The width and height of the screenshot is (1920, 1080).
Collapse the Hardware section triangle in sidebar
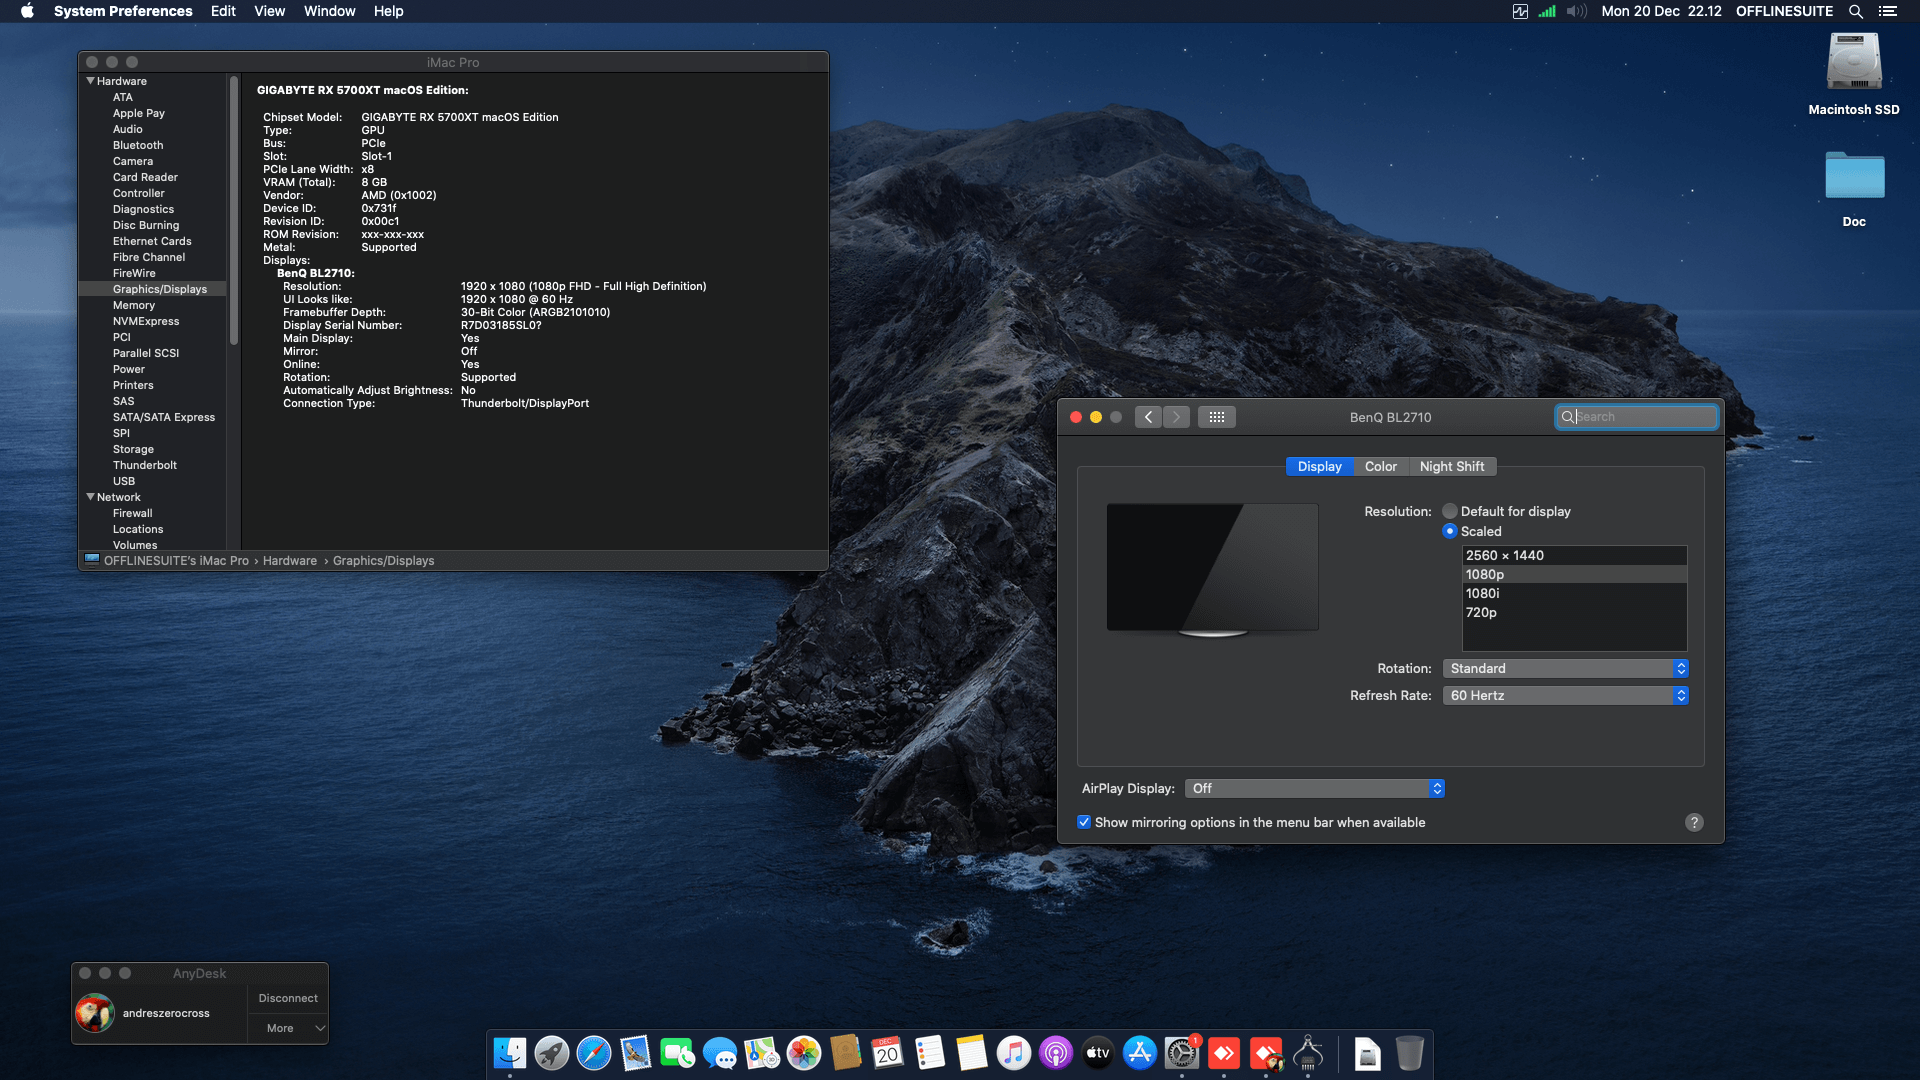pos(91,81)
